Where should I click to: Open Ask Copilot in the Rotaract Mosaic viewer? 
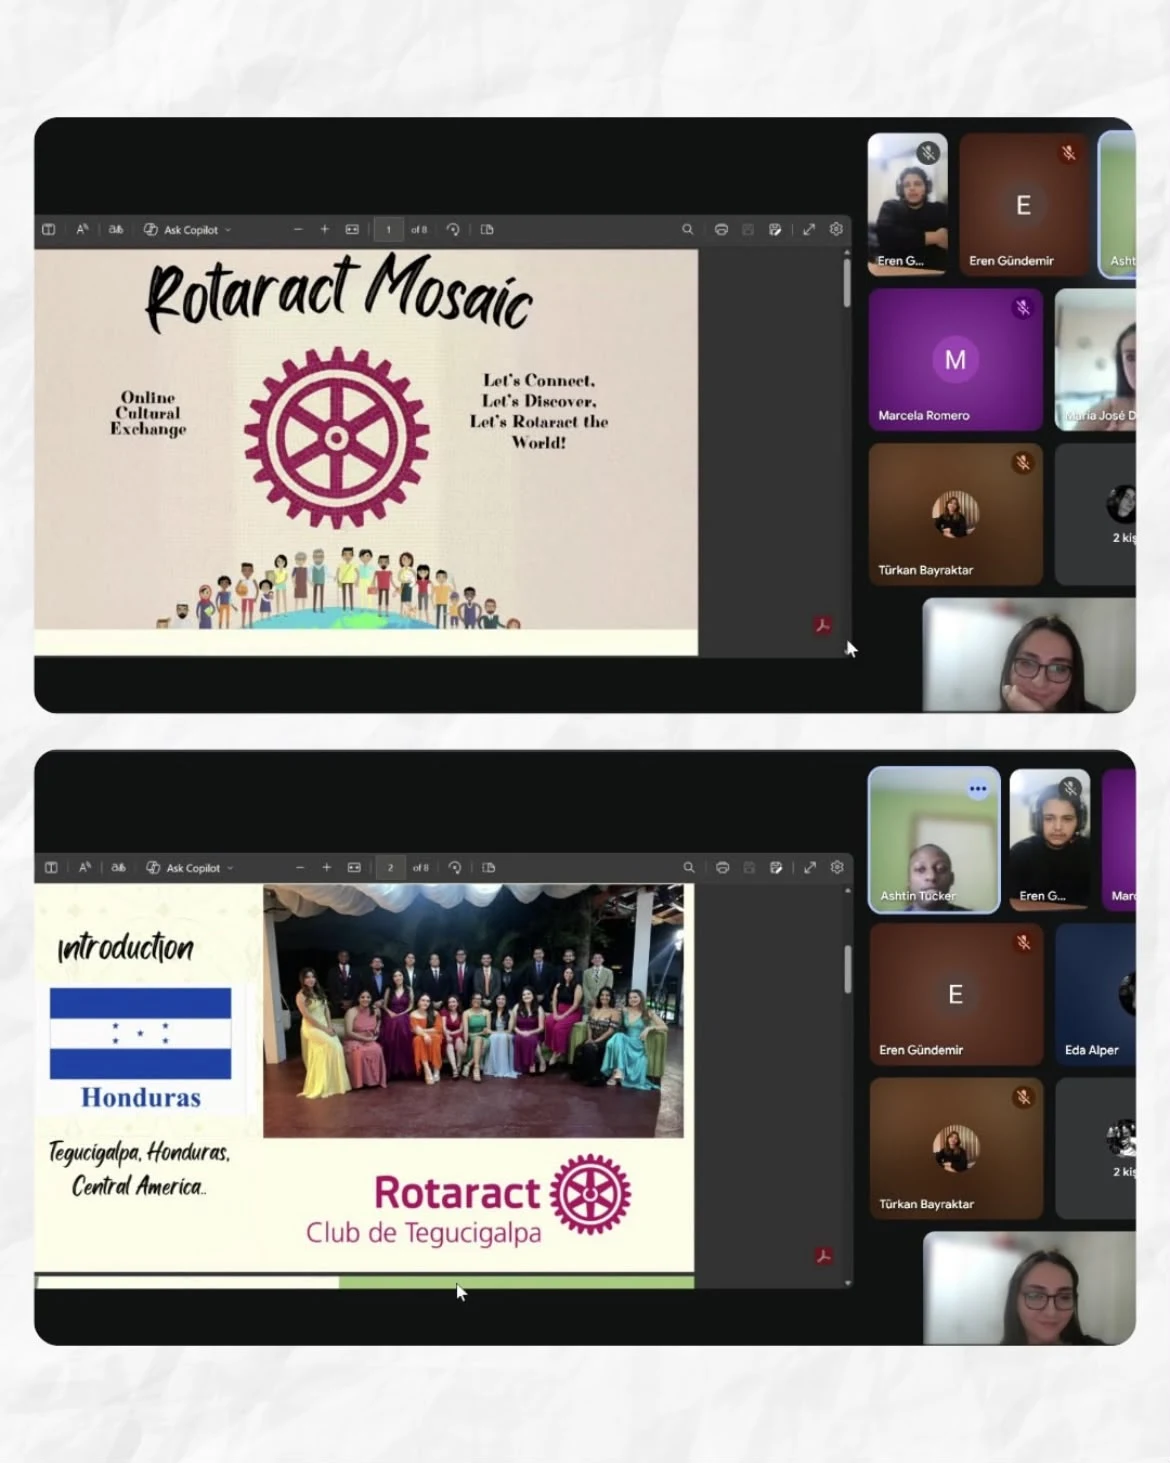(x=181, y=229)
